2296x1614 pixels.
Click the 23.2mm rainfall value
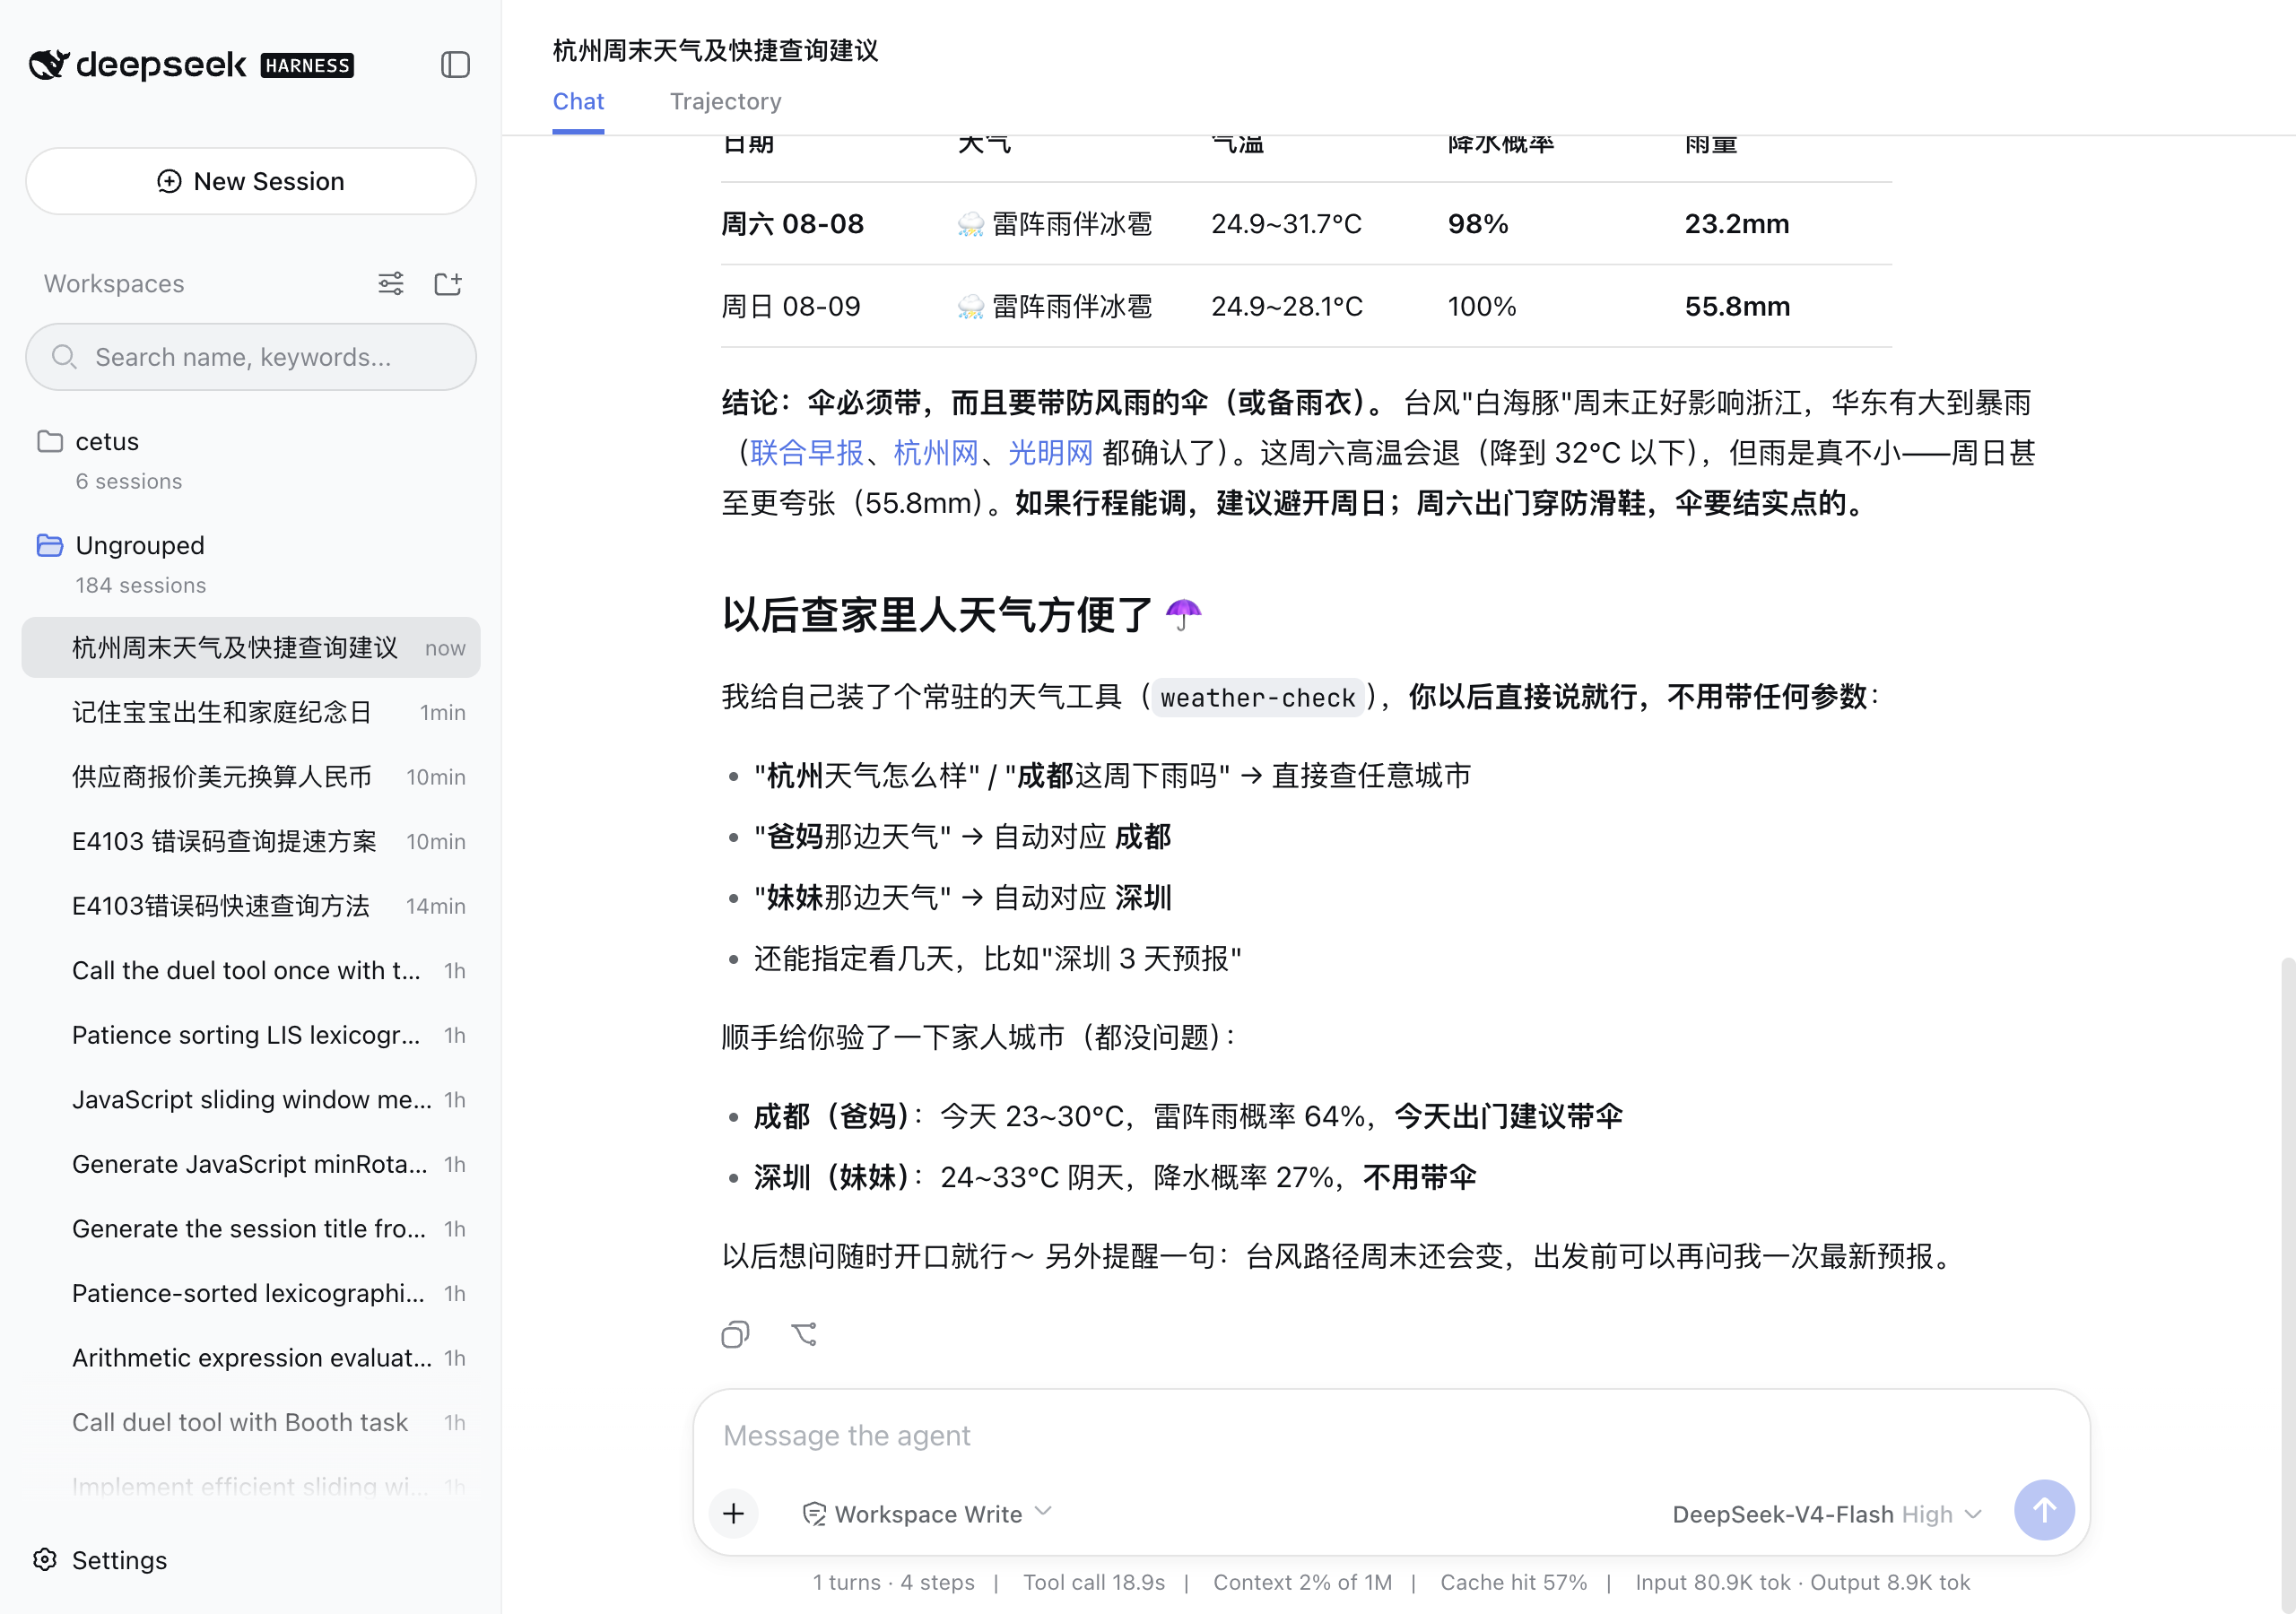(x=1737, y=224)
